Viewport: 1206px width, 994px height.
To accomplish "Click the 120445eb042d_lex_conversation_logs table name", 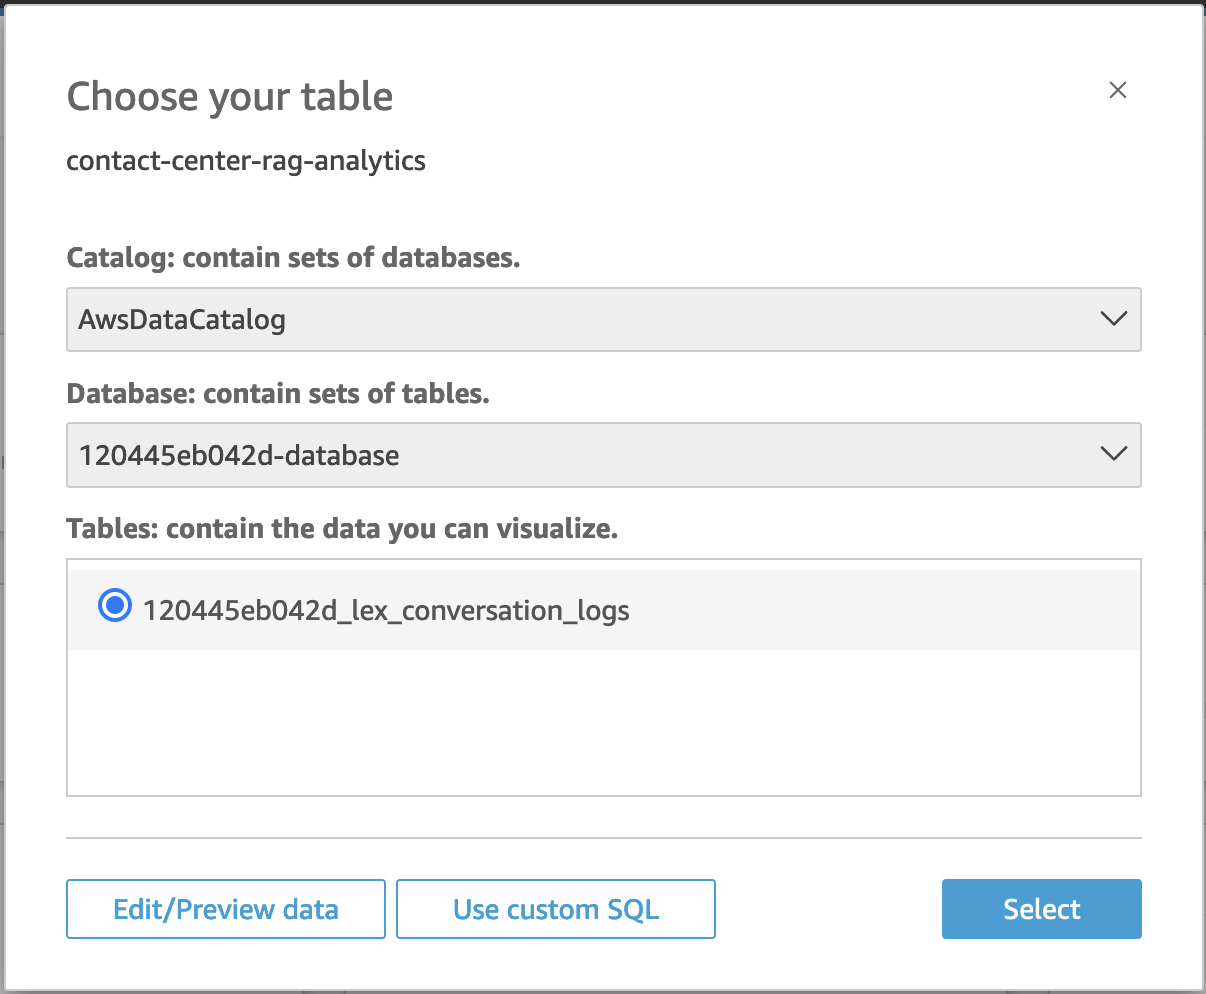I will coord(386,610).
